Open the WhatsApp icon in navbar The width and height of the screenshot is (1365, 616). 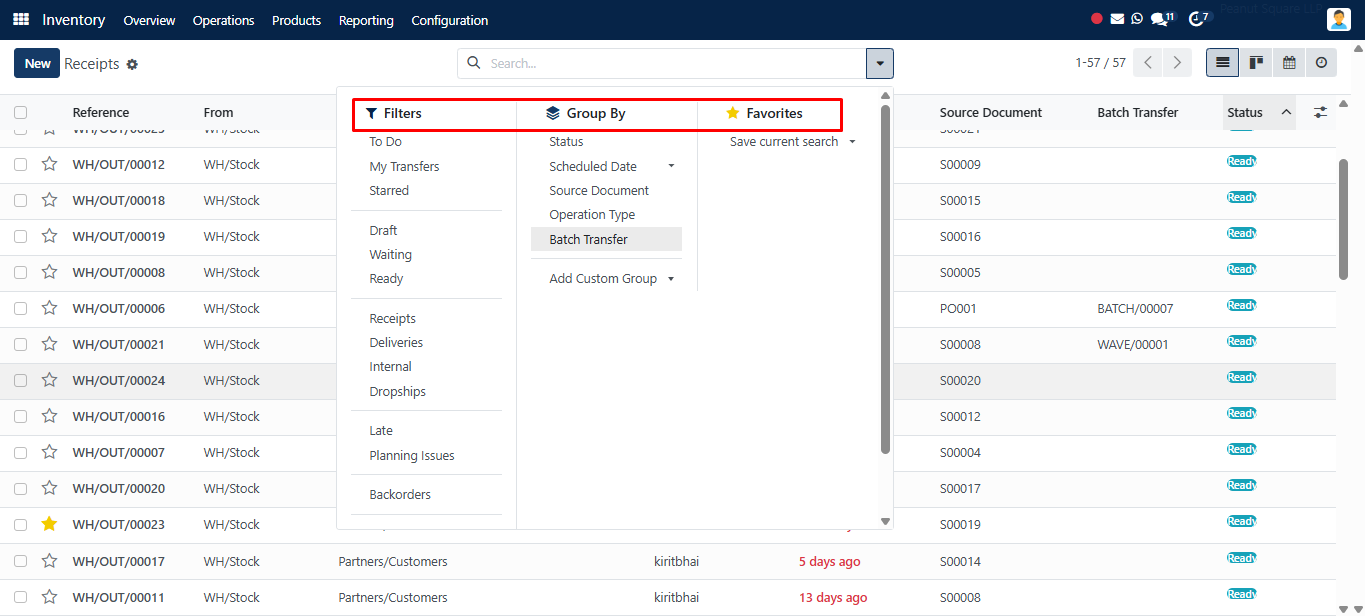(1137, 19)
